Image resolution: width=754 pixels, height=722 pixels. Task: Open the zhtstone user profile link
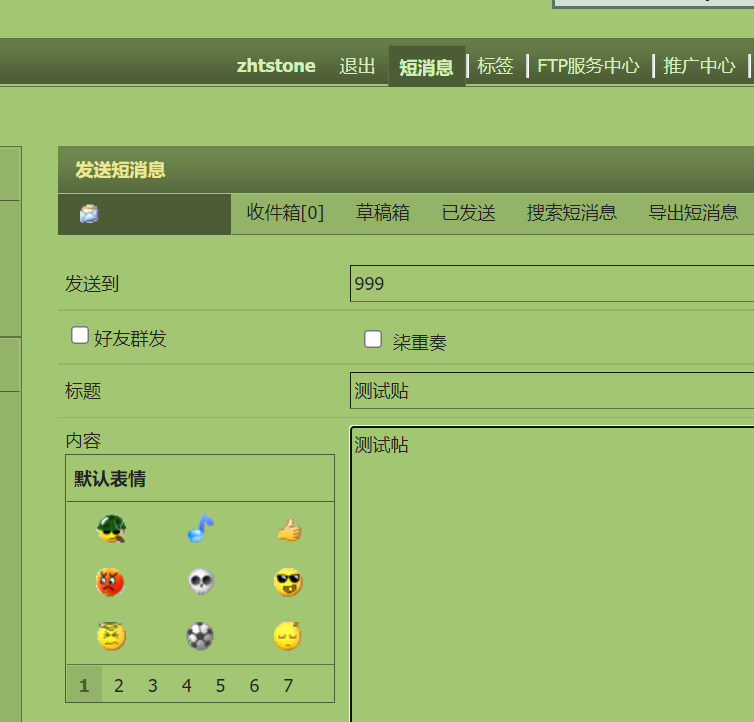coord(276,65)
